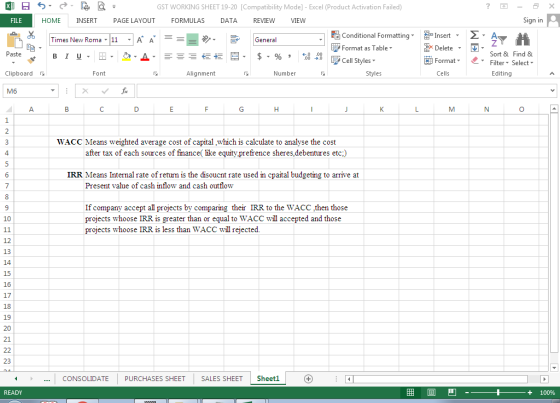Viewport: 560px width, 403px height.
Task: Click the Undo arrow icon
Action: click(42, 6)
